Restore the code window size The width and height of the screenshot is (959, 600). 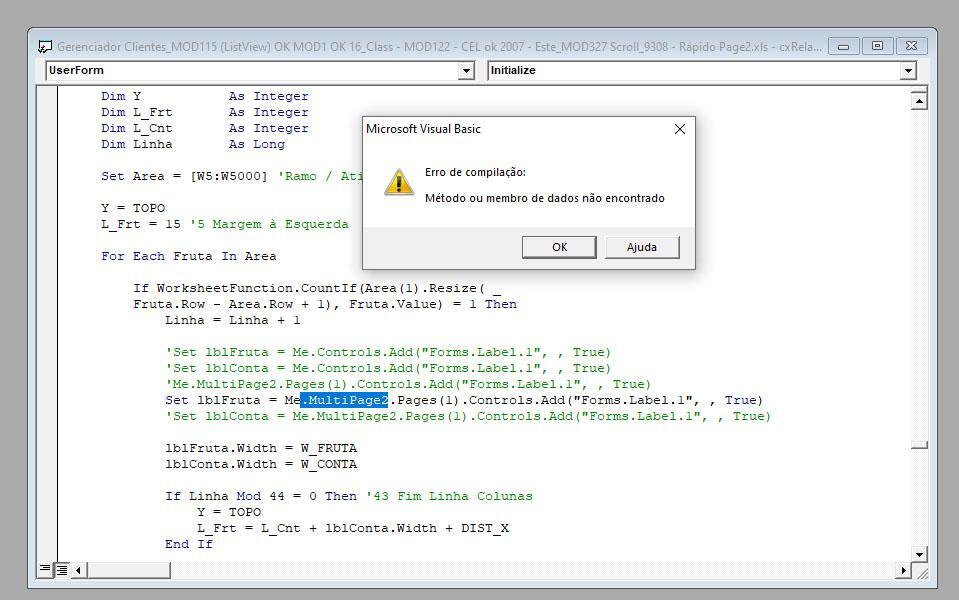point(877,46)
